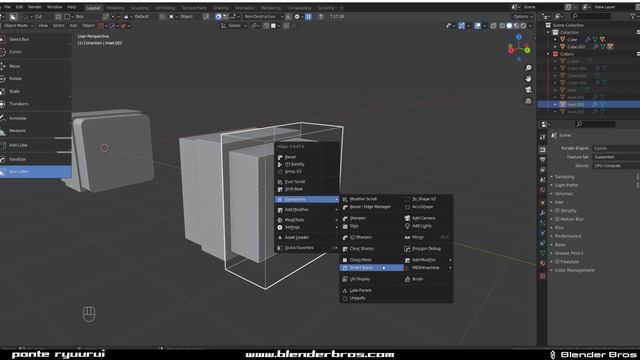Toggle the camera view icon
Screen dimensions: 640x360
pos(529,90)
